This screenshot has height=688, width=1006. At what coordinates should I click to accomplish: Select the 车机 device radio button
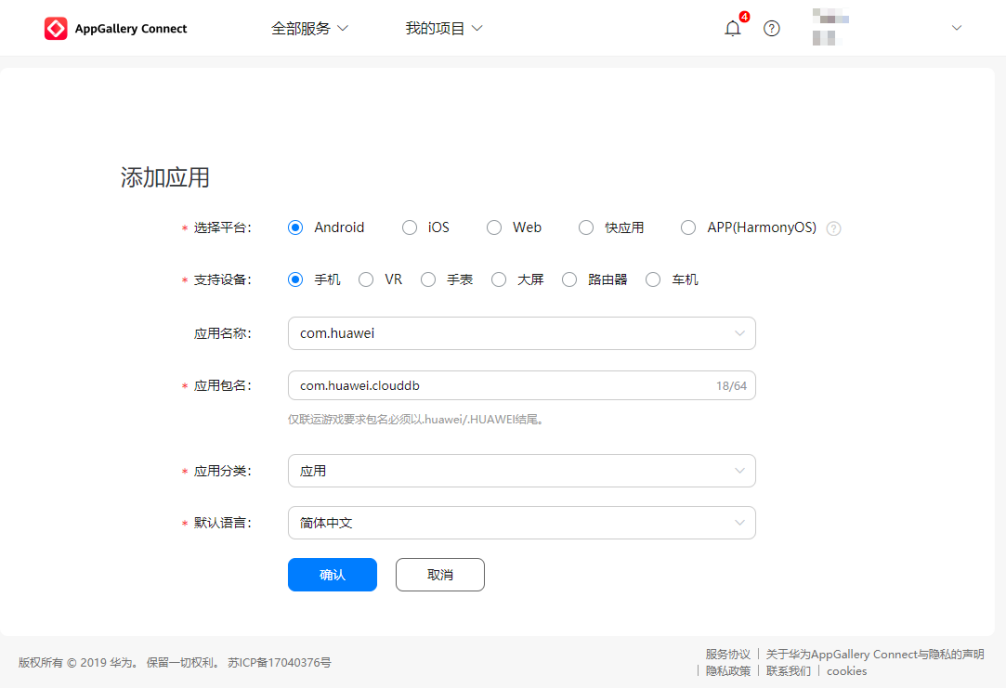tap(652, 280)
